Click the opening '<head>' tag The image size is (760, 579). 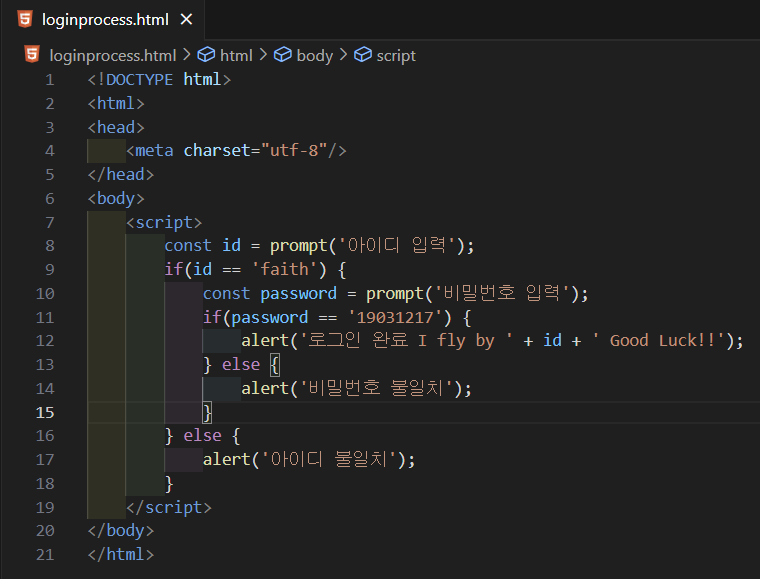click(116, 127)
